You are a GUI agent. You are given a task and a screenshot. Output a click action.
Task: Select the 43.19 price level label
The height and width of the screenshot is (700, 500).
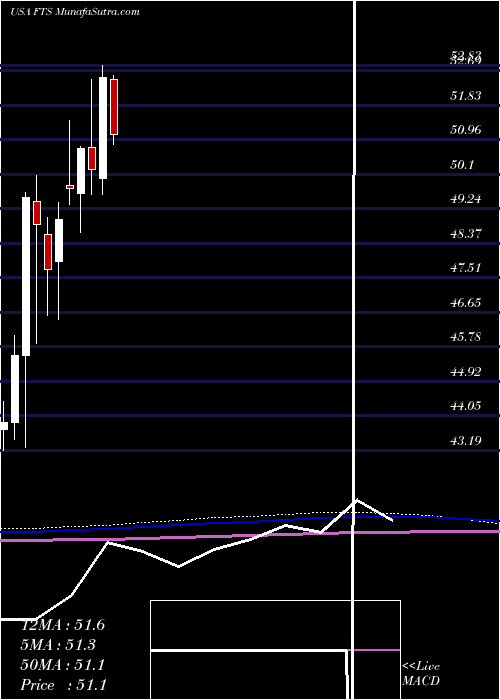(x=466, y=441)
